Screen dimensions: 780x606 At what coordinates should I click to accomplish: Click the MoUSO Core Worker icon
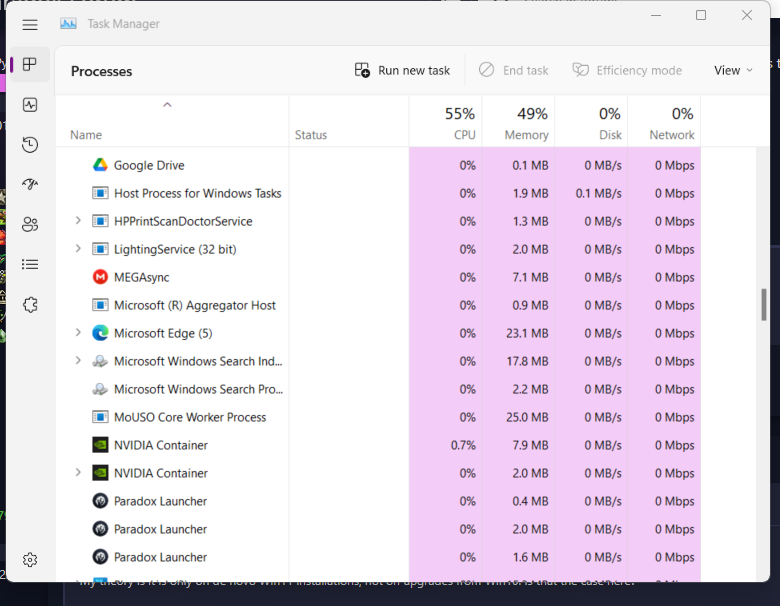click(100, 417)
